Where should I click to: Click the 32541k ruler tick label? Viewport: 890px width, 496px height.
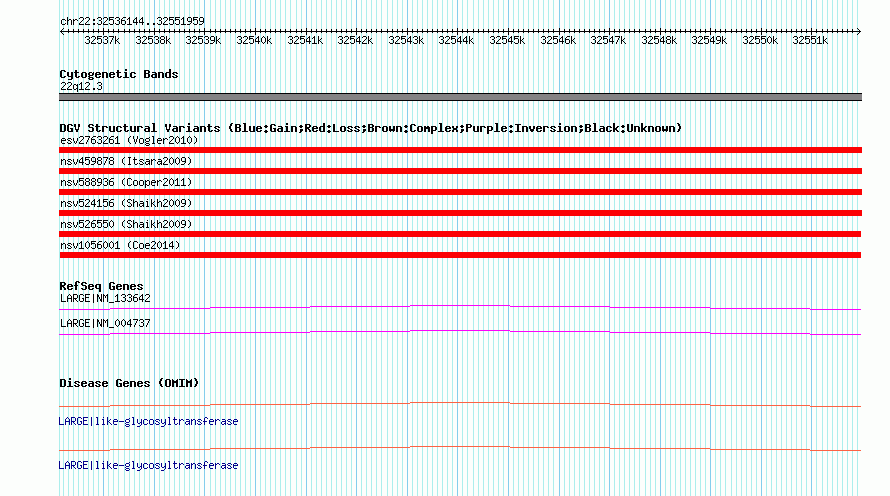click(305, 40)
